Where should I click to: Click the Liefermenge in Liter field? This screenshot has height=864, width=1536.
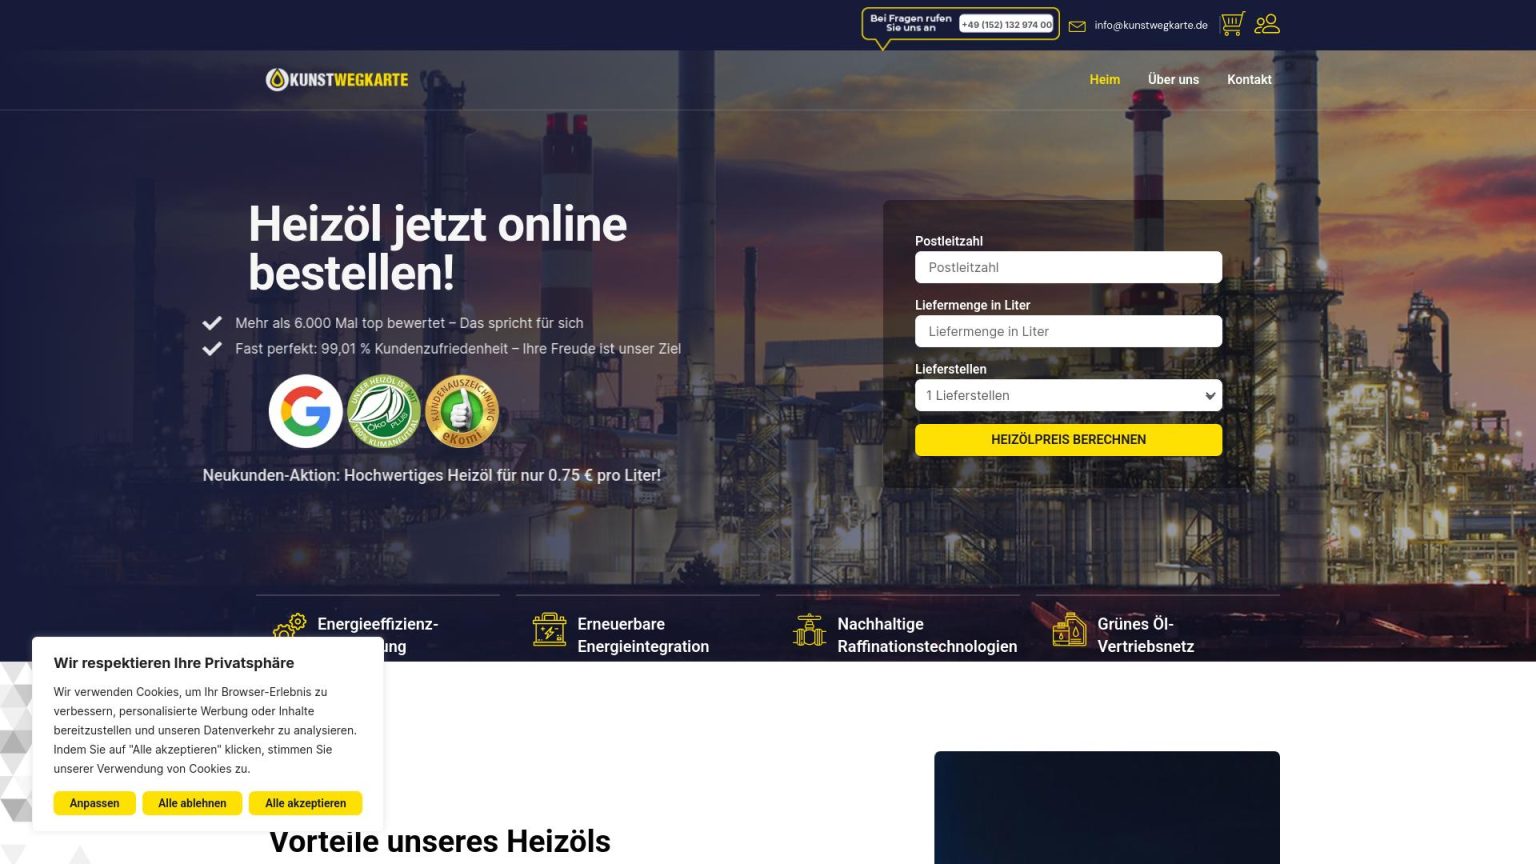(1067, 331)
